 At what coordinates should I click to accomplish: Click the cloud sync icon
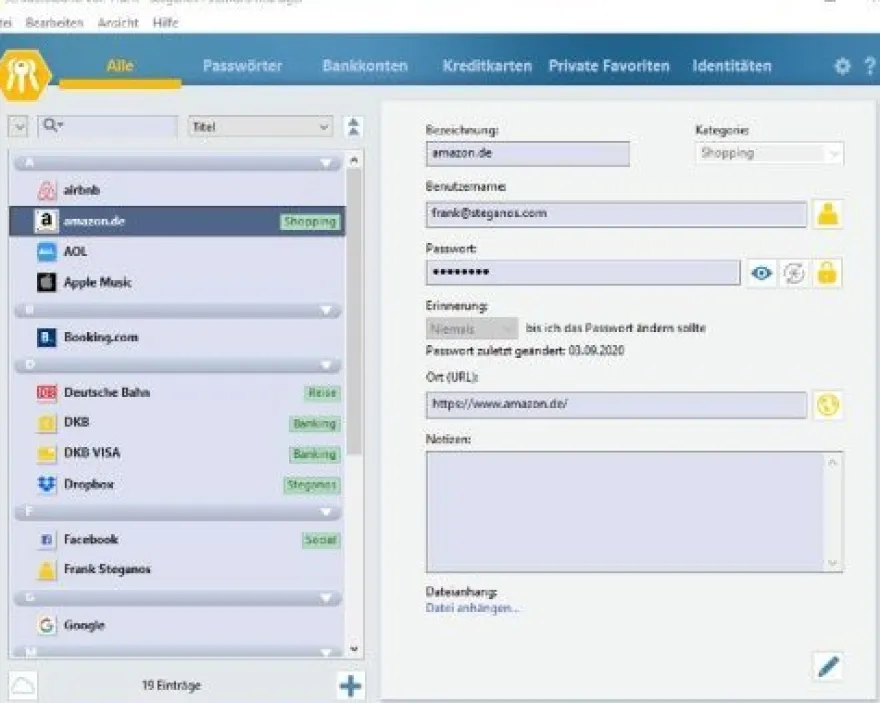pos(23,686)
